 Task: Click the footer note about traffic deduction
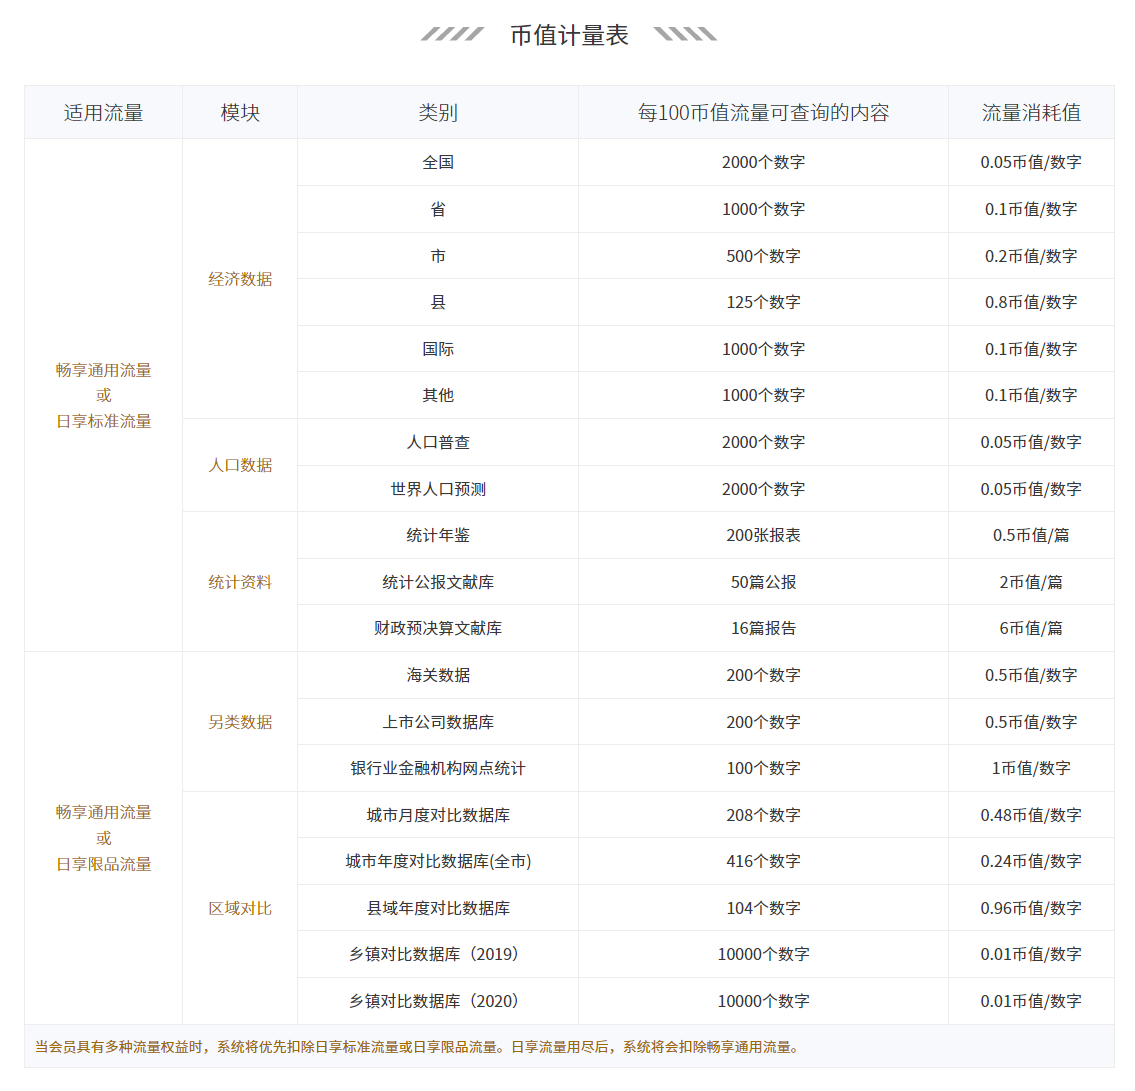tap(417, 1047)
